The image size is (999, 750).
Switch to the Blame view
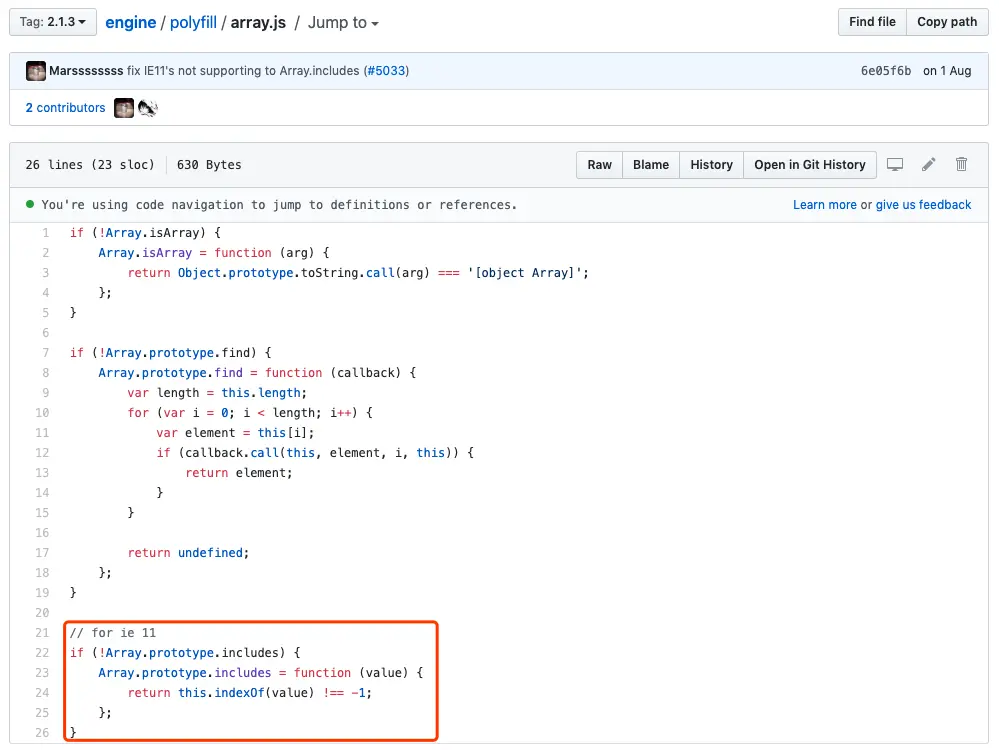pos(650,164)
